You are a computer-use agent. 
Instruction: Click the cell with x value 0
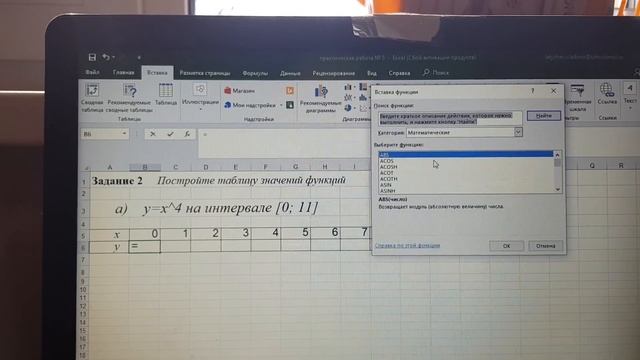(x=144, y=234)
